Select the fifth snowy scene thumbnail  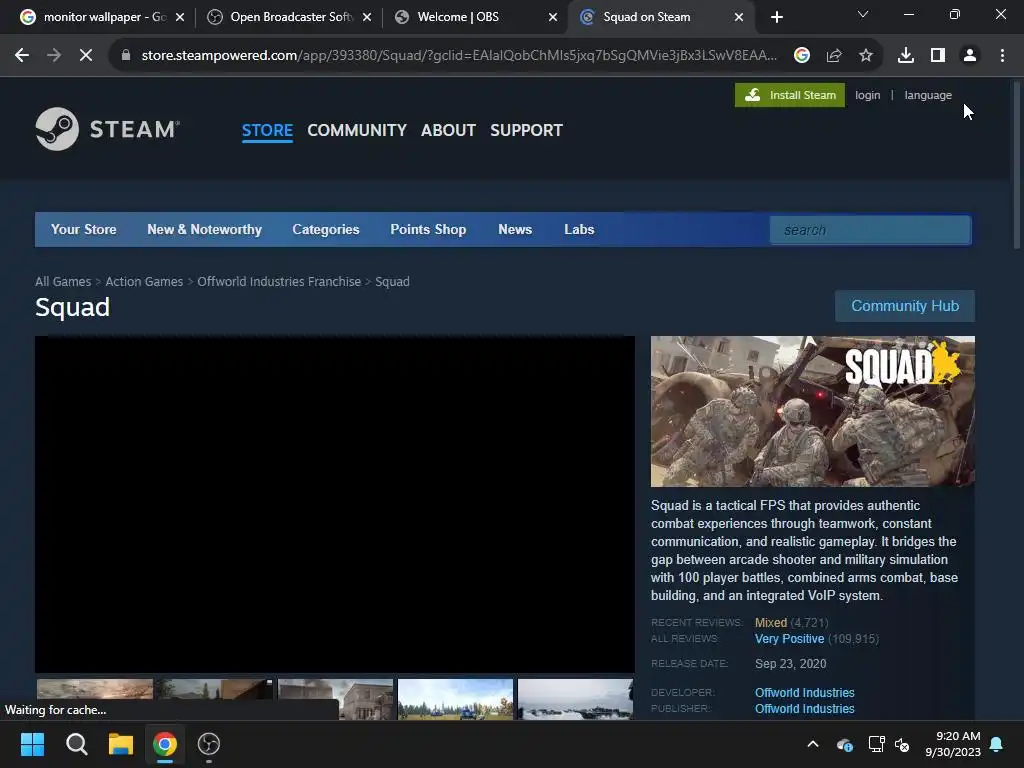[575, 699]
